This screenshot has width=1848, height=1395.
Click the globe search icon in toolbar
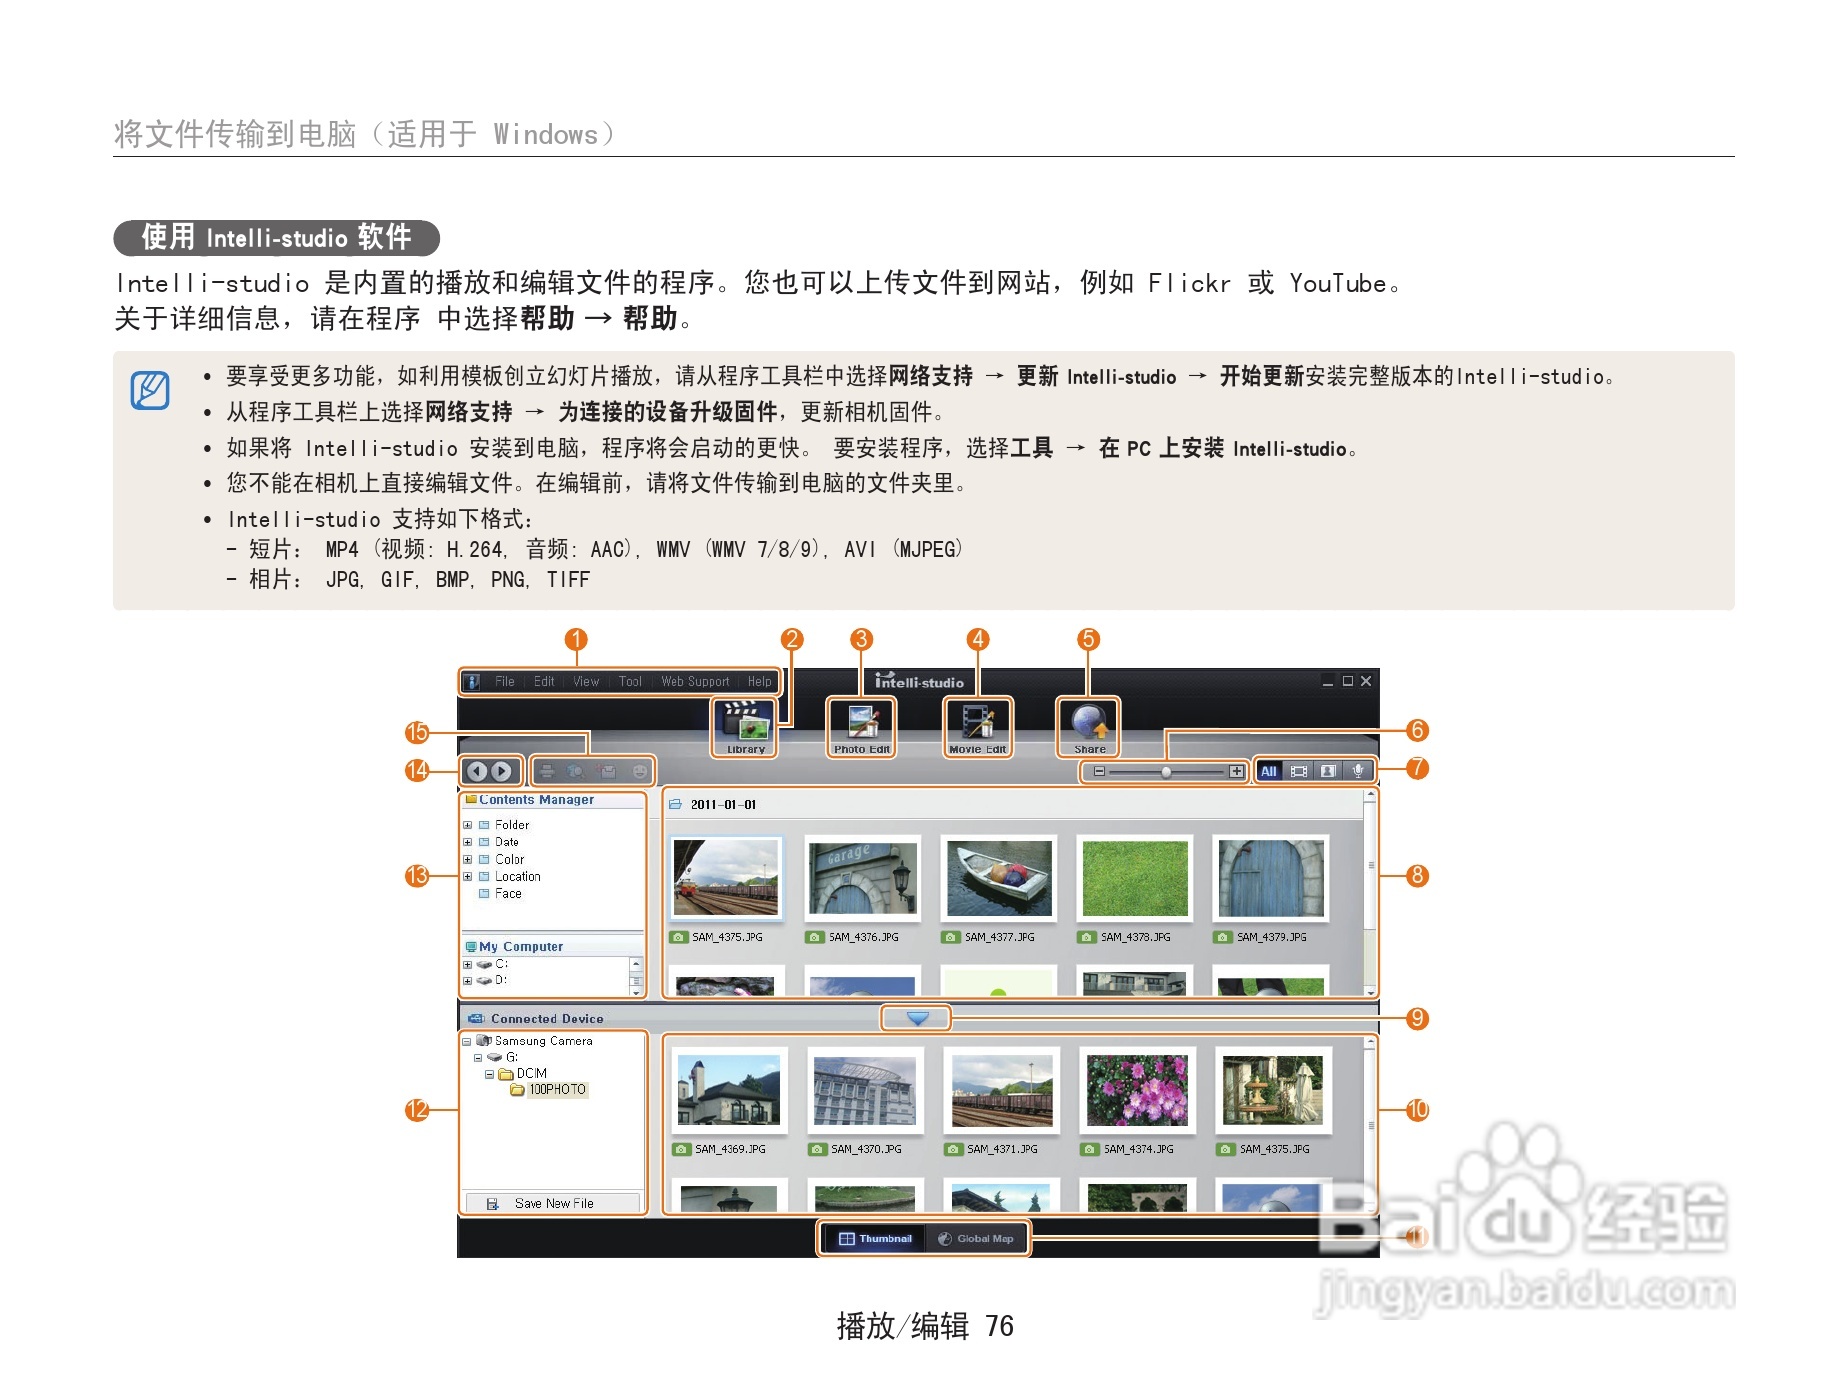(576, 771)
